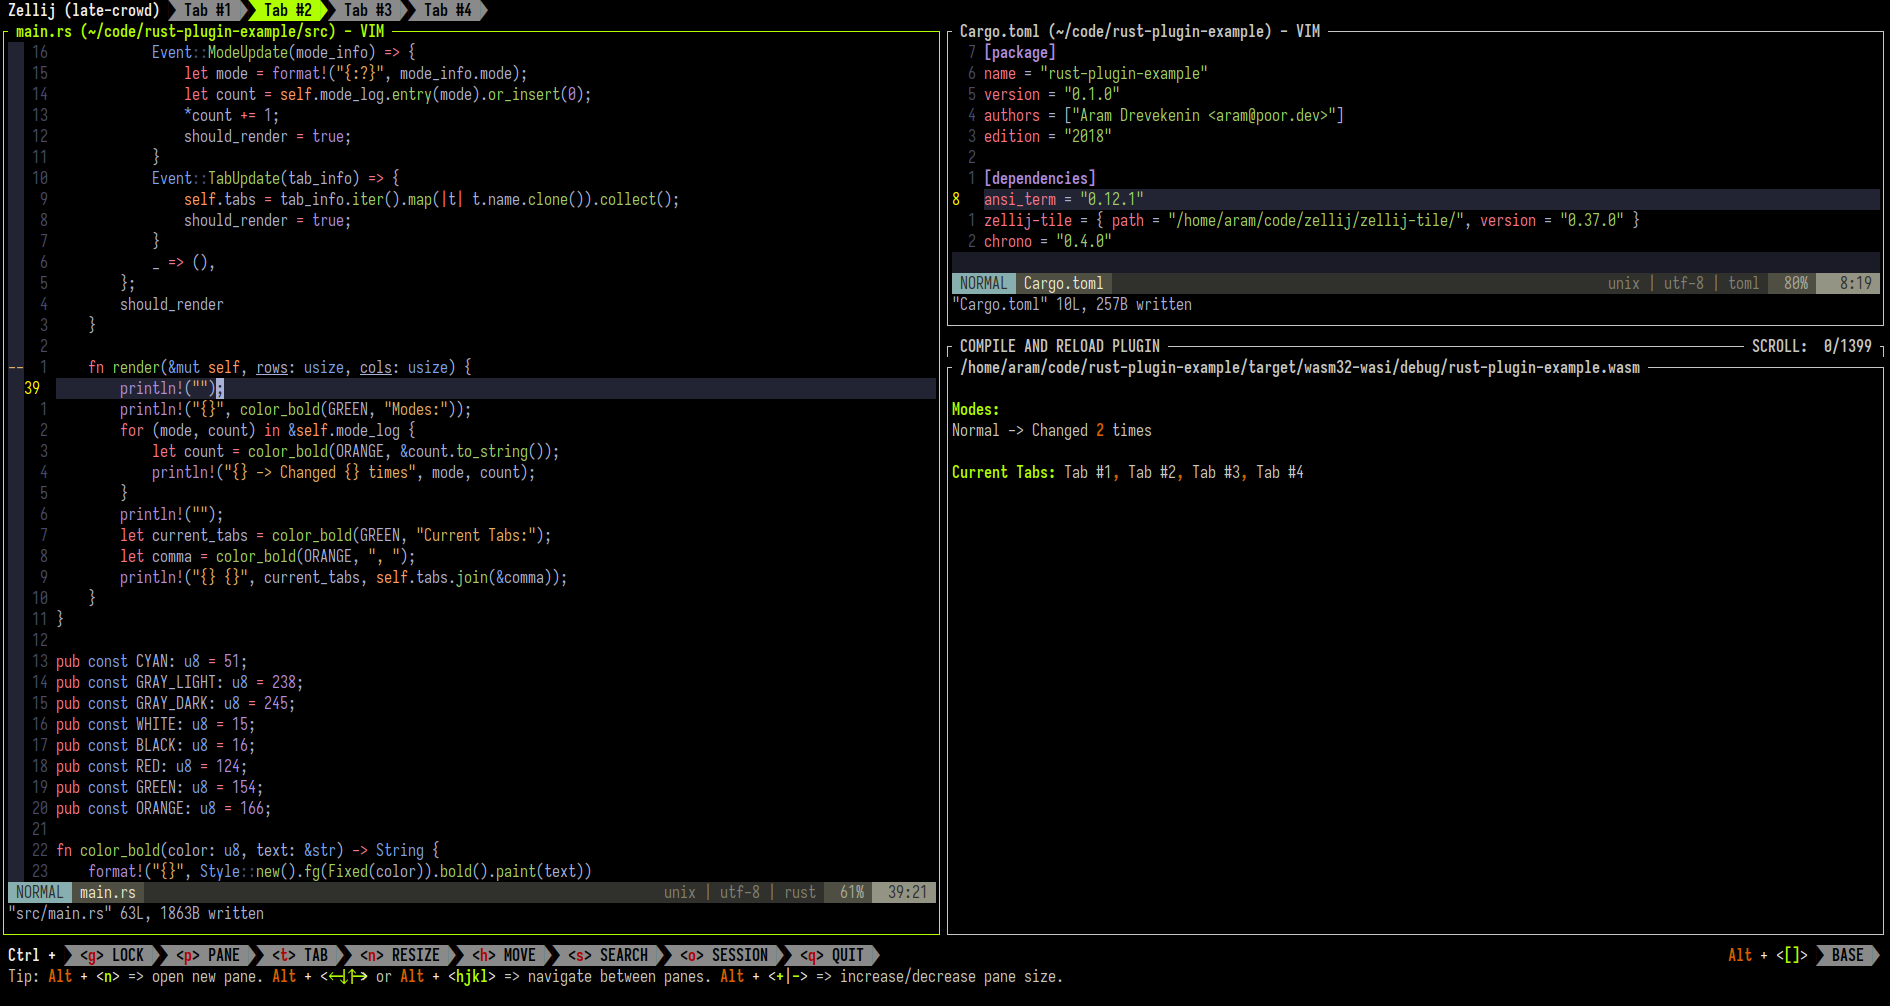Click Current Tabs: output label
1890x1006 pixels.
tap(1004, 472)
